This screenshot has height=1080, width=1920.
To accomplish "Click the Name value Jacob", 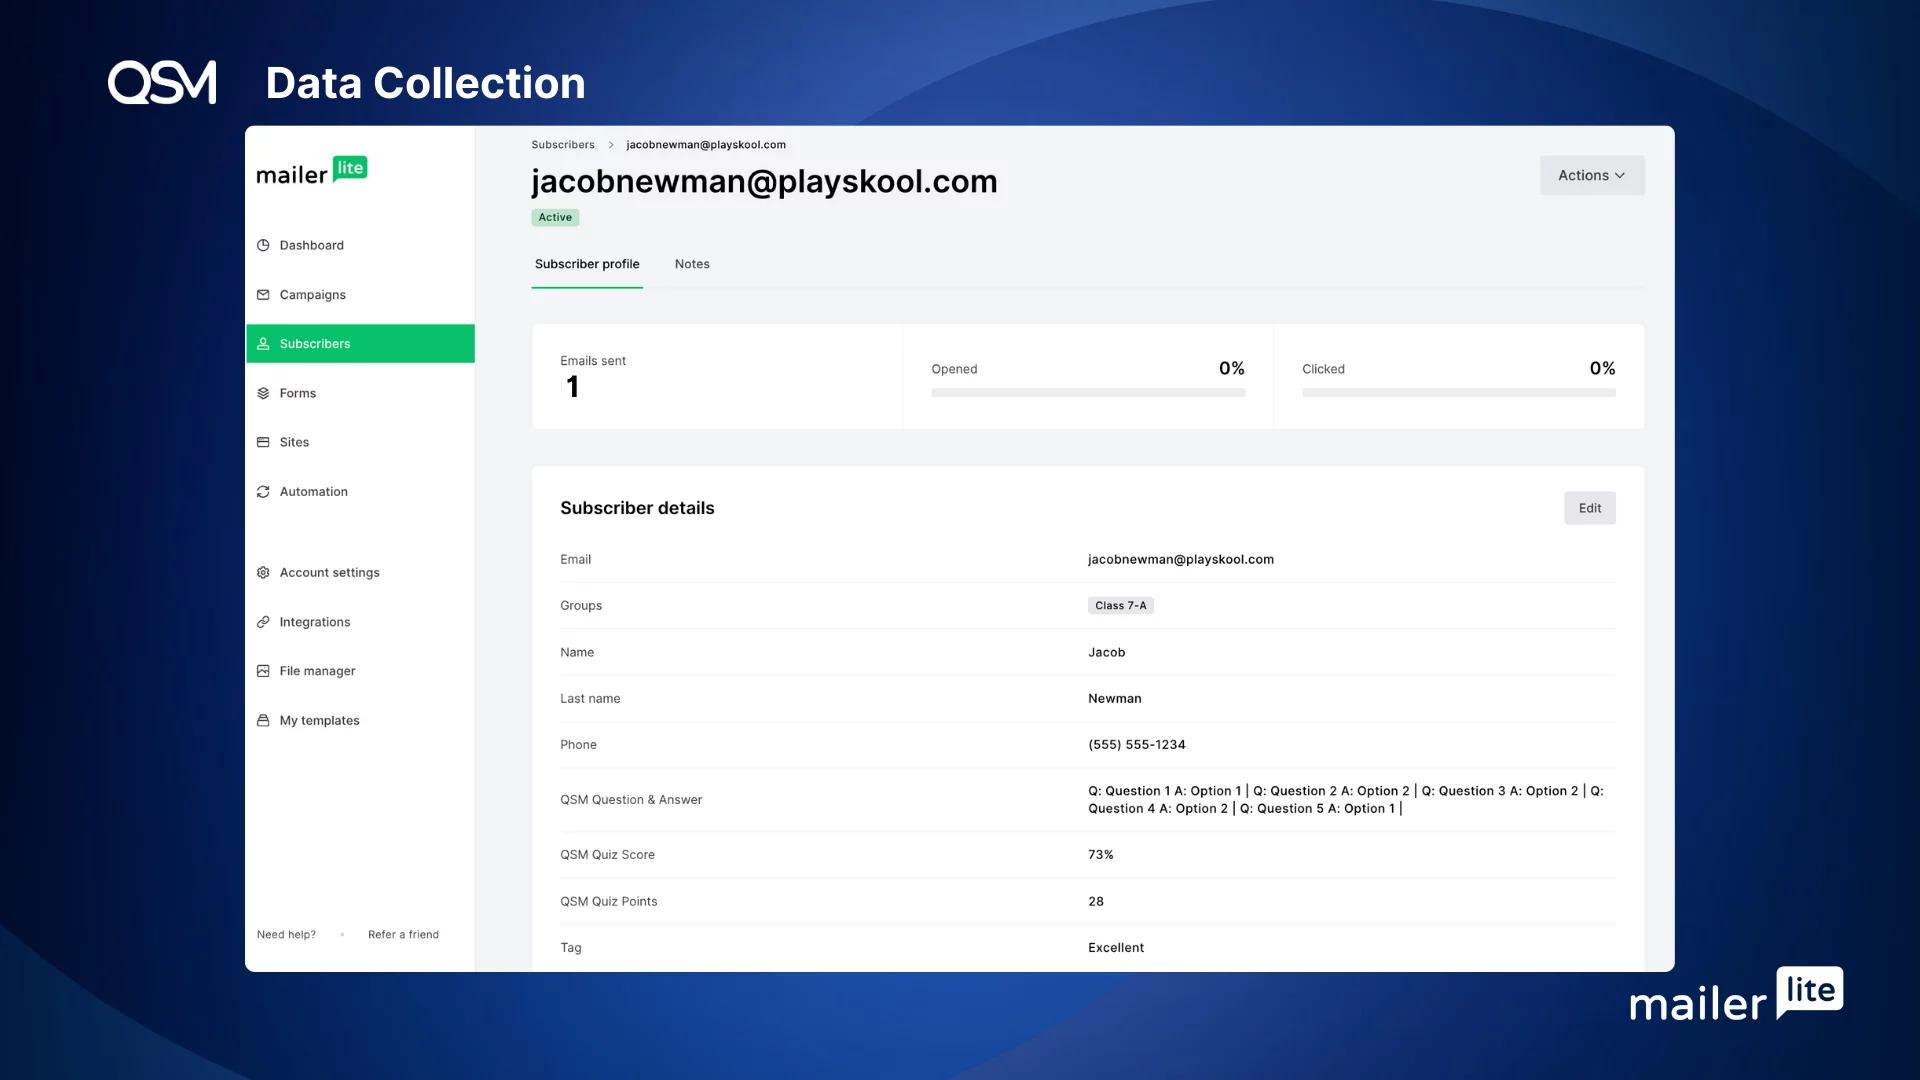I will (x=1107, y=652).
